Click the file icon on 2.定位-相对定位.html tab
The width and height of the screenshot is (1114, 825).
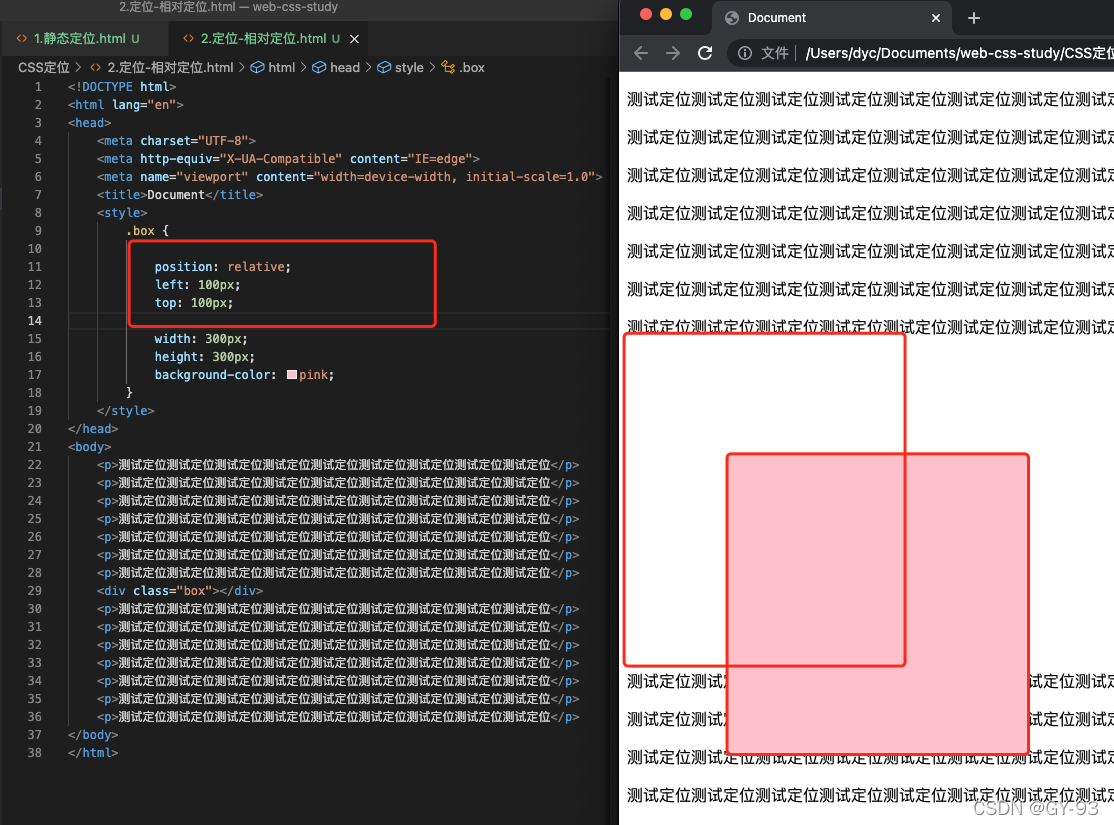pos(188,38)
